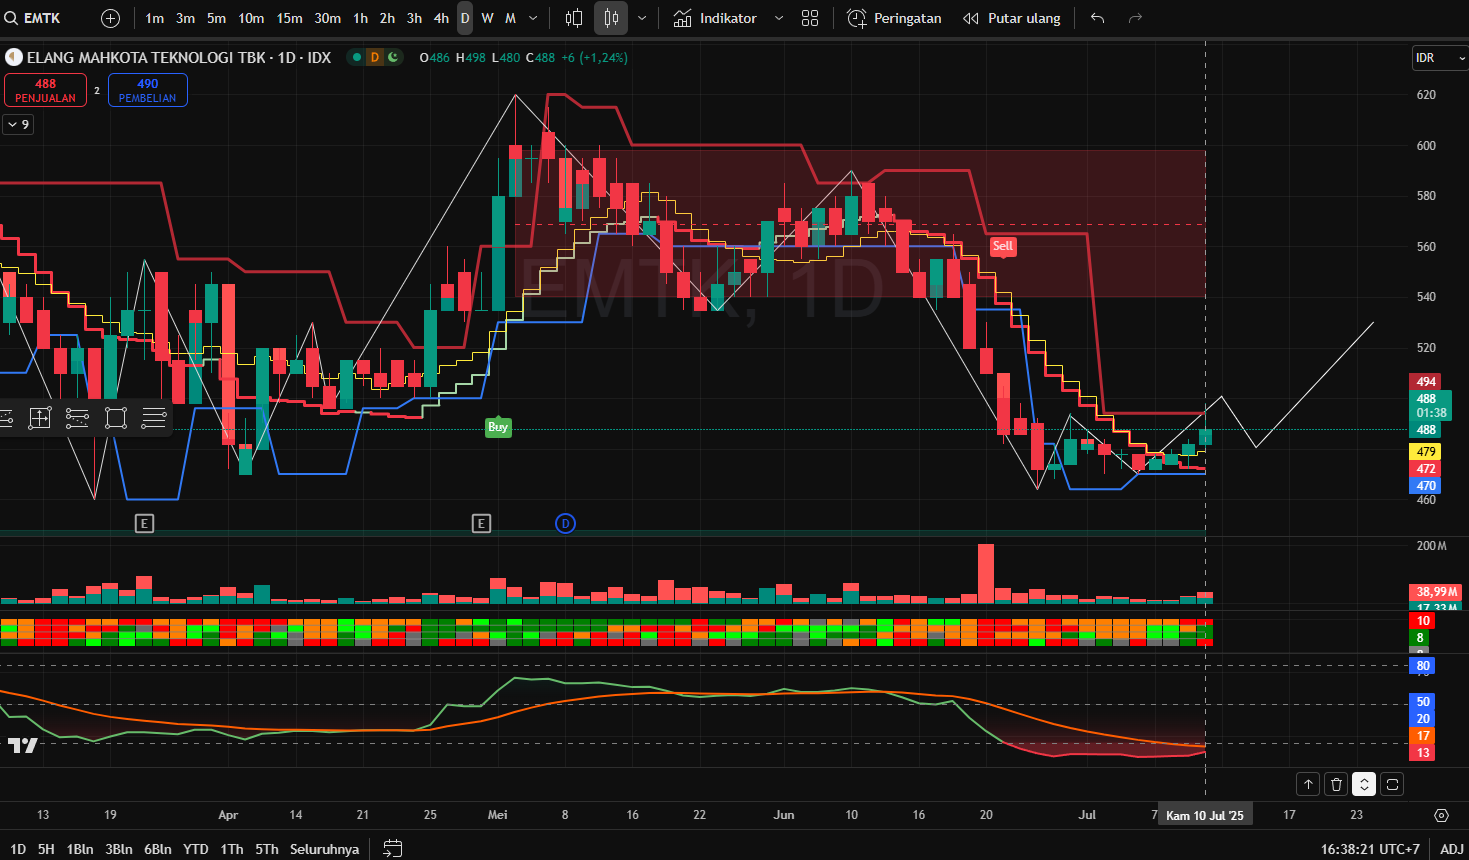Switch to the M monthly timeframe

tap(510, 18)
